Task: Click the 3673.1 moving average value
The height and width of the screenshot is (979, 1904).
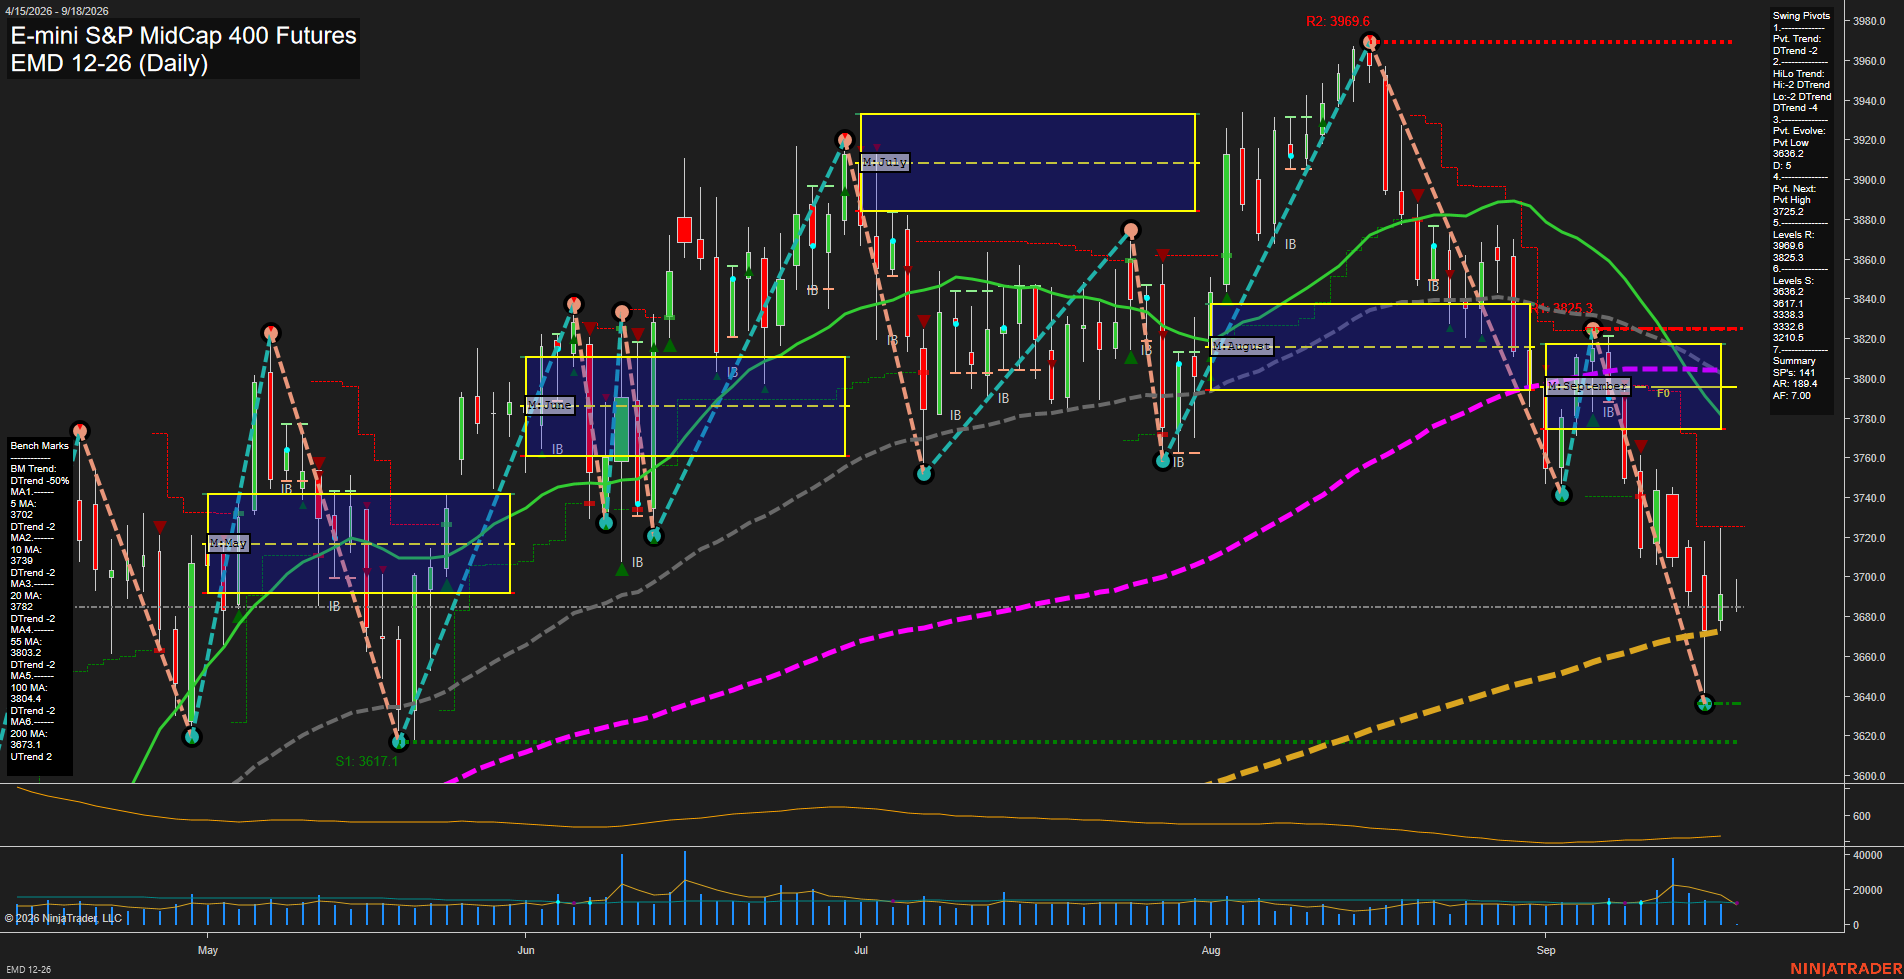Action: point(26,745)
